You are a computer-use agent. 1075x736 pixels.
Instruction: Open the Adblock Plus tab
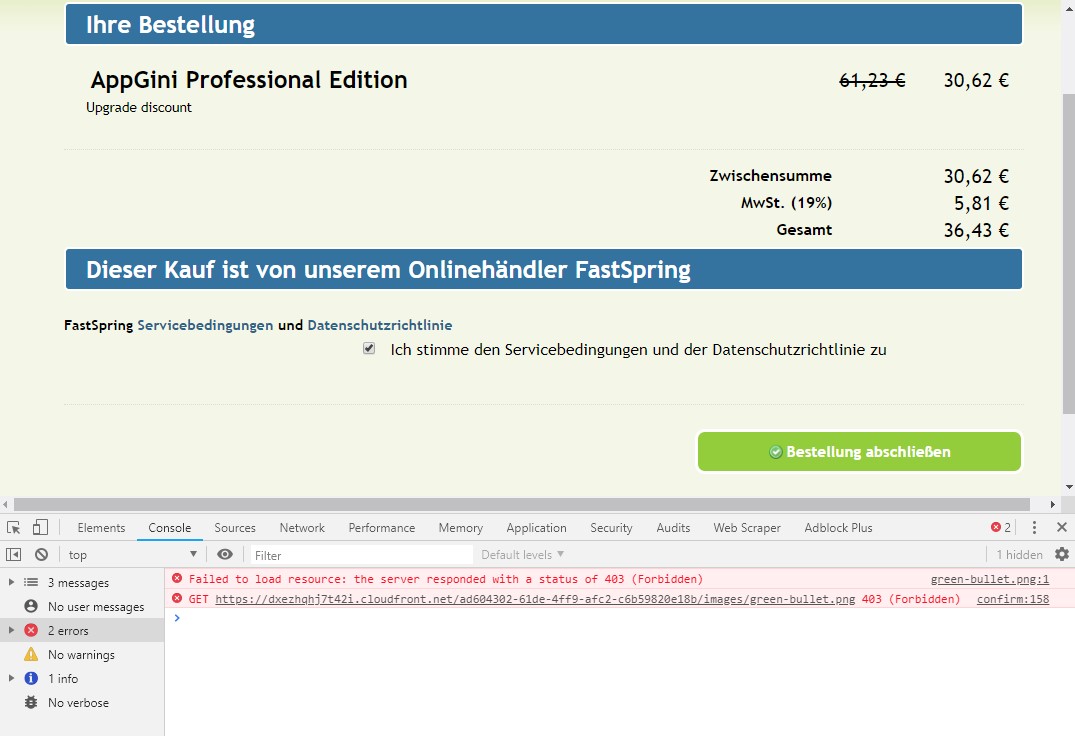click(838, 528)
